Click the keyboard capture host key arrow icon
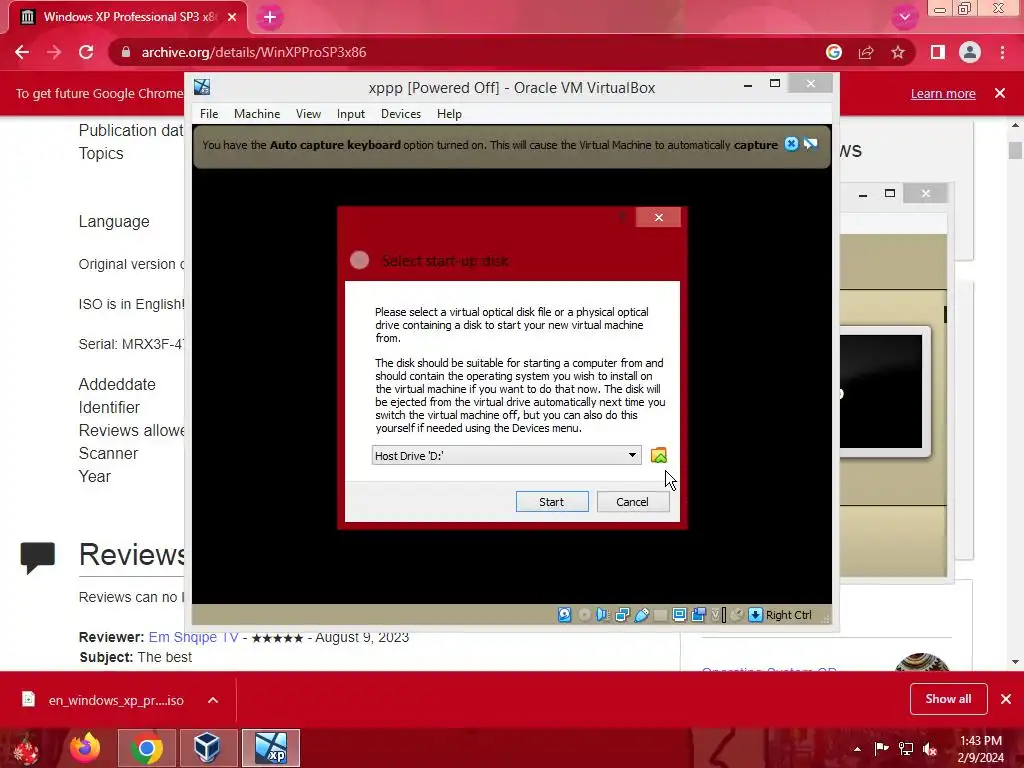 [756, 615]
